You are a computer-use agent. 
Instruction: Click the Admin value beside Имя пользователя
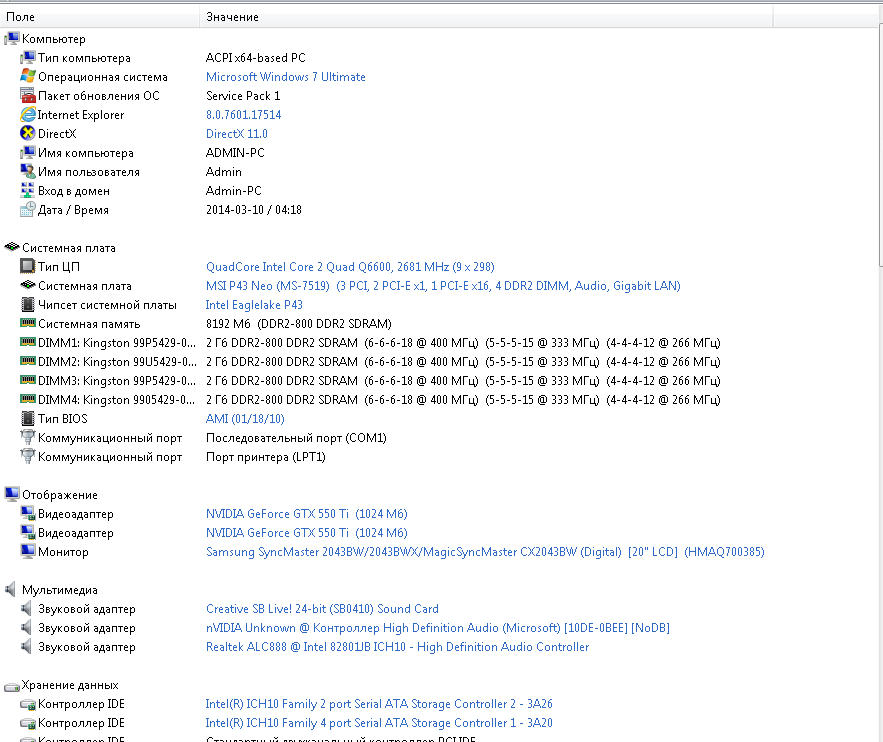coord(224,172)
